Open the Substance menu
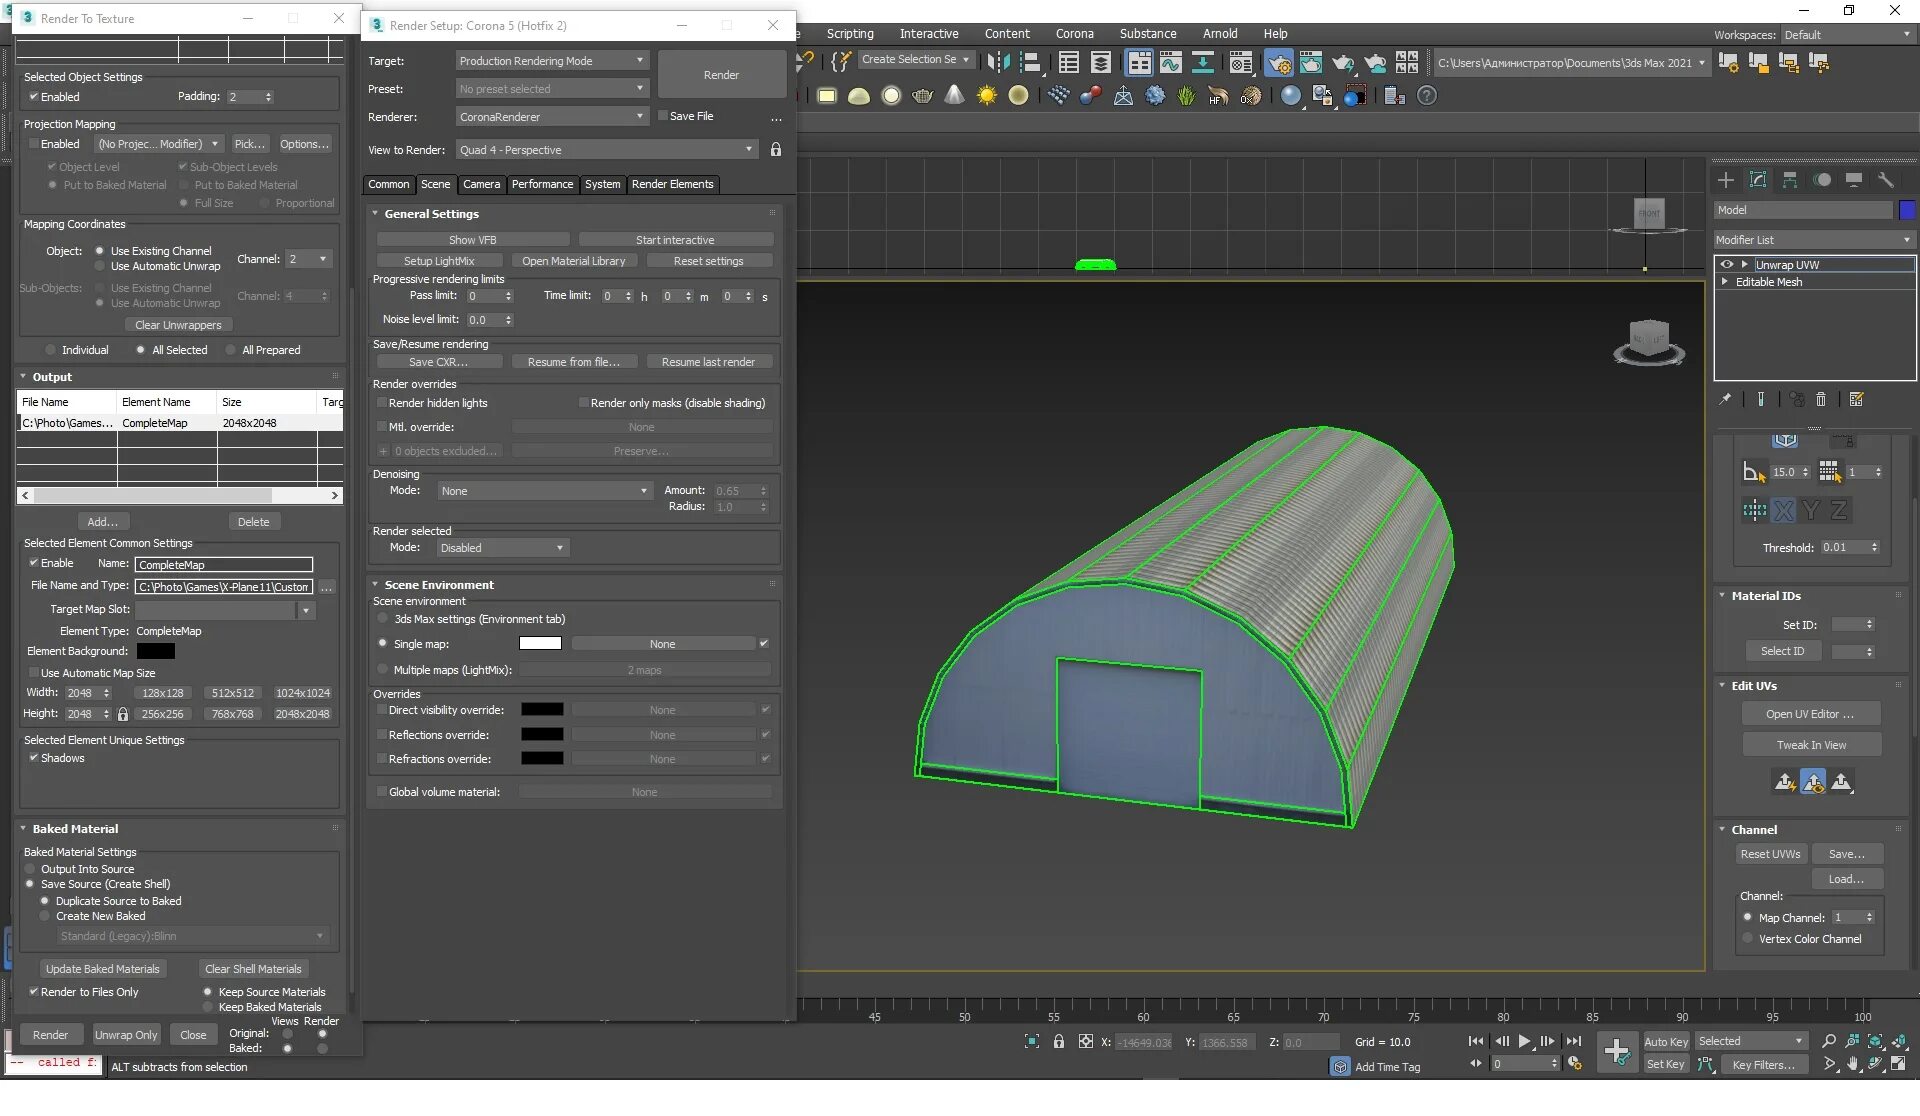Image resolution: width=1920 pixels, height=1116 pixels. [x=1147, y=34]
